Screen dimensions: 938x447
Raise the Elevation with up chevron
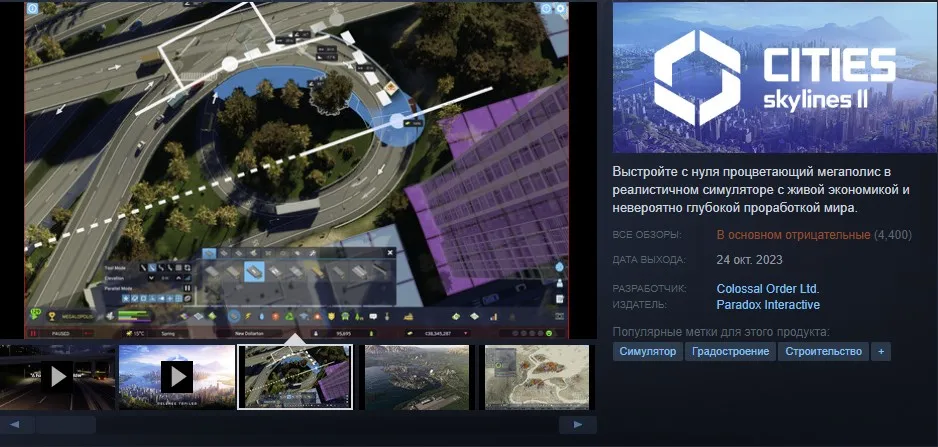click(178, 278)
